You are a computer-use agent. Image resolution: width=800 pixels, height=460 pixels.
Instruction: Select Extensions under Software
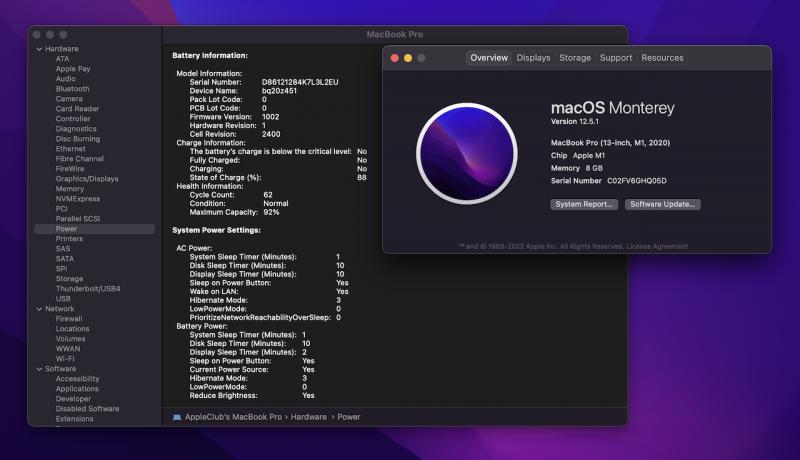74,419
